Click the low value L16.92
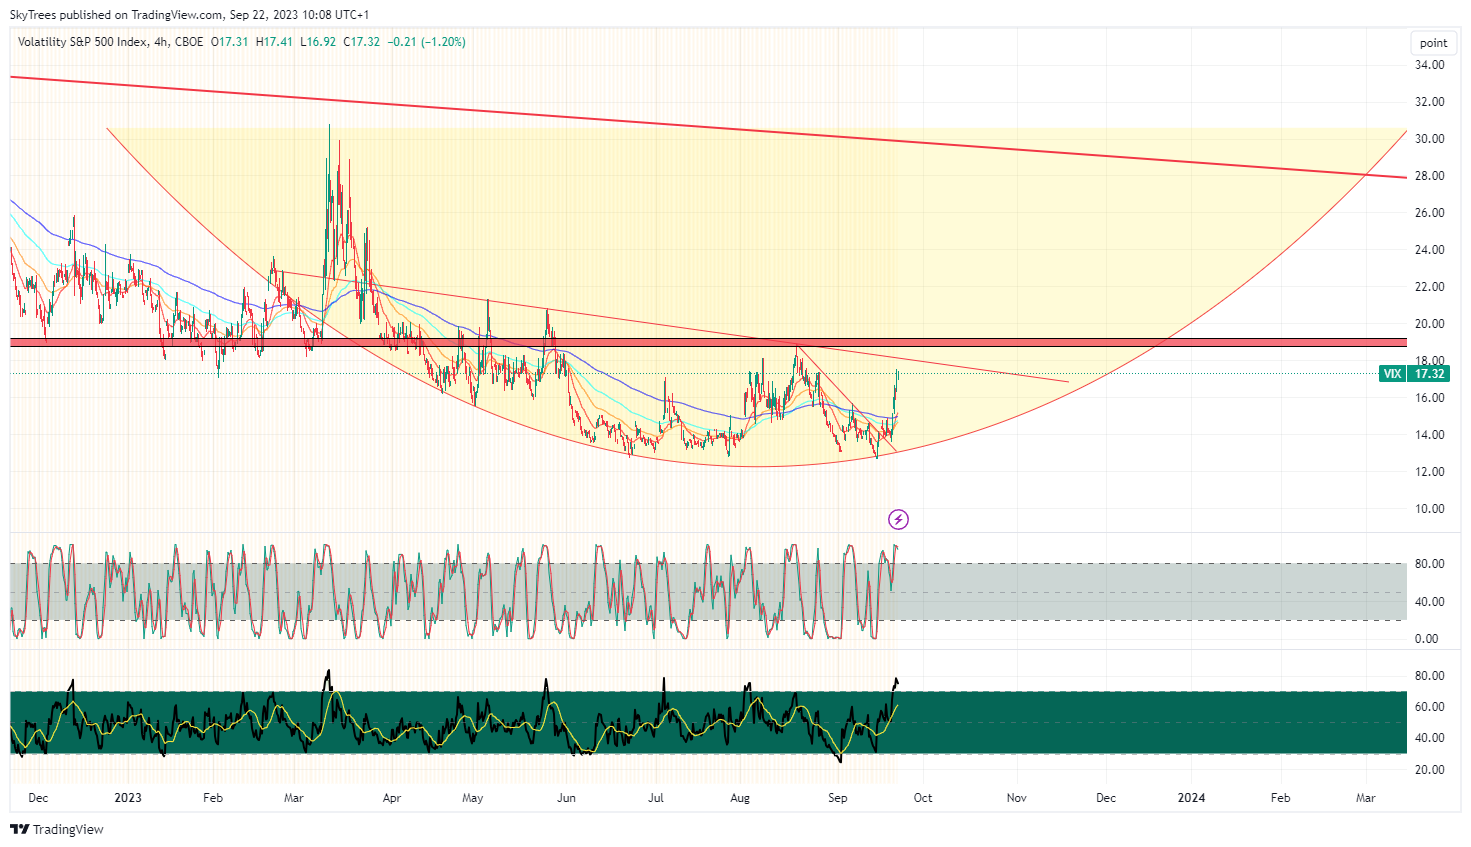This screenshot has width=1471, height=847. [x=318, y=42]
